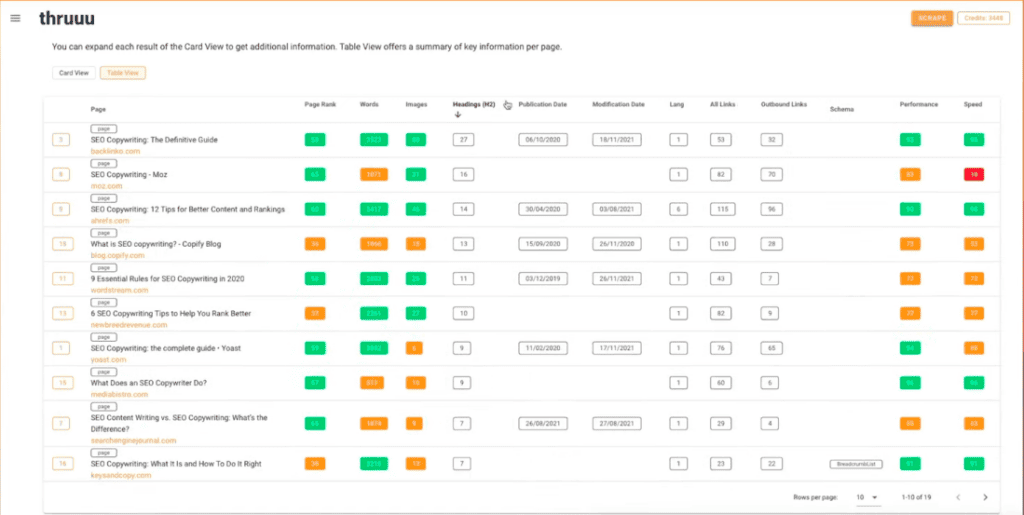The height and width of the screenshot is (515, 1024).
Task: Switch to Card View
Action: 74,73
